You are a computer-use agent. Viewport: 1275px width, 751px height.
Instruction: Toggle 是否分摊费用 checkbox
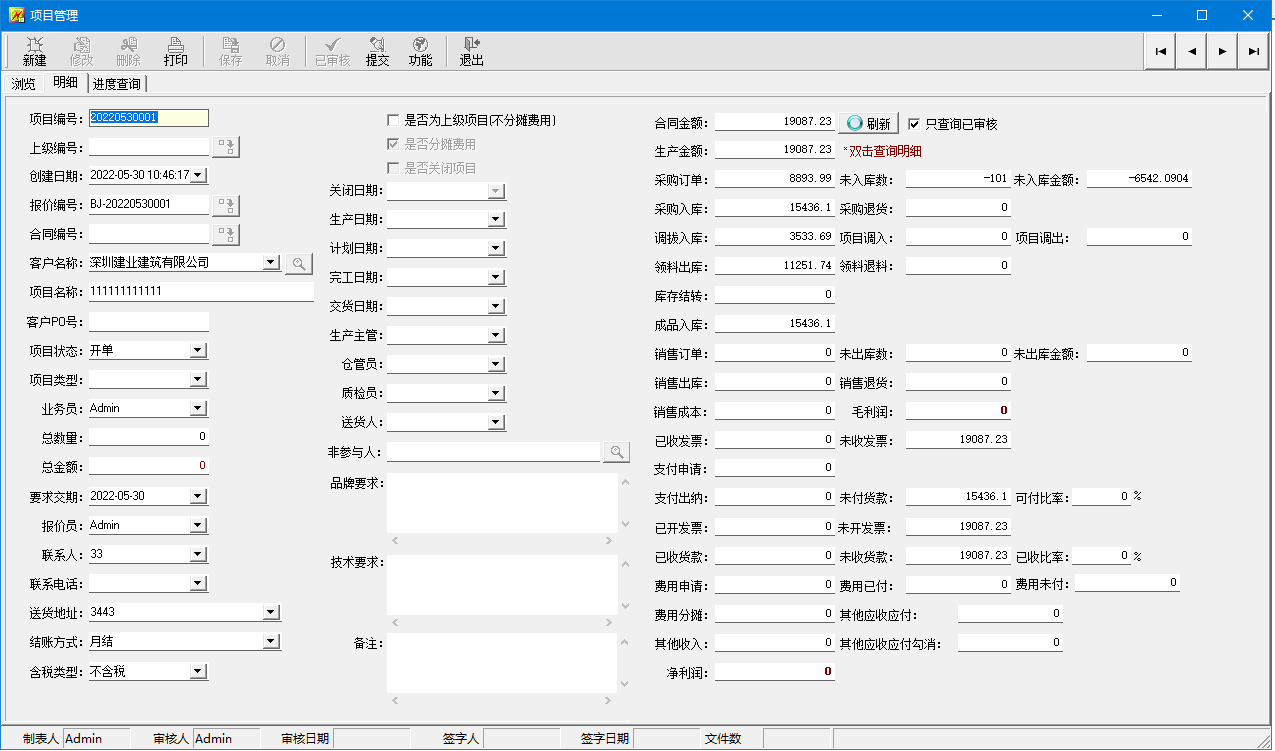coord(393,144)
